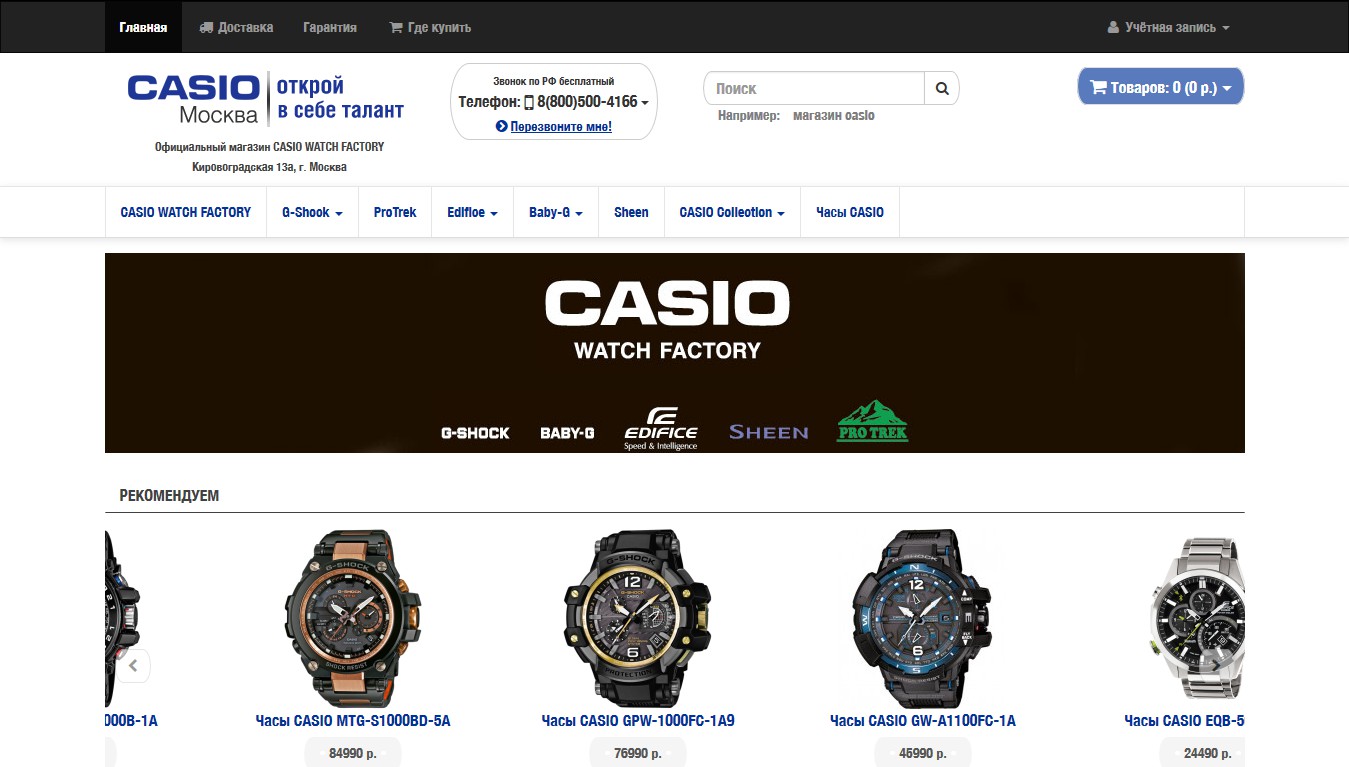Screen dimensions: 1349x767
Task: Click the carousel next arrow
Action: (x=1215, y=661)
